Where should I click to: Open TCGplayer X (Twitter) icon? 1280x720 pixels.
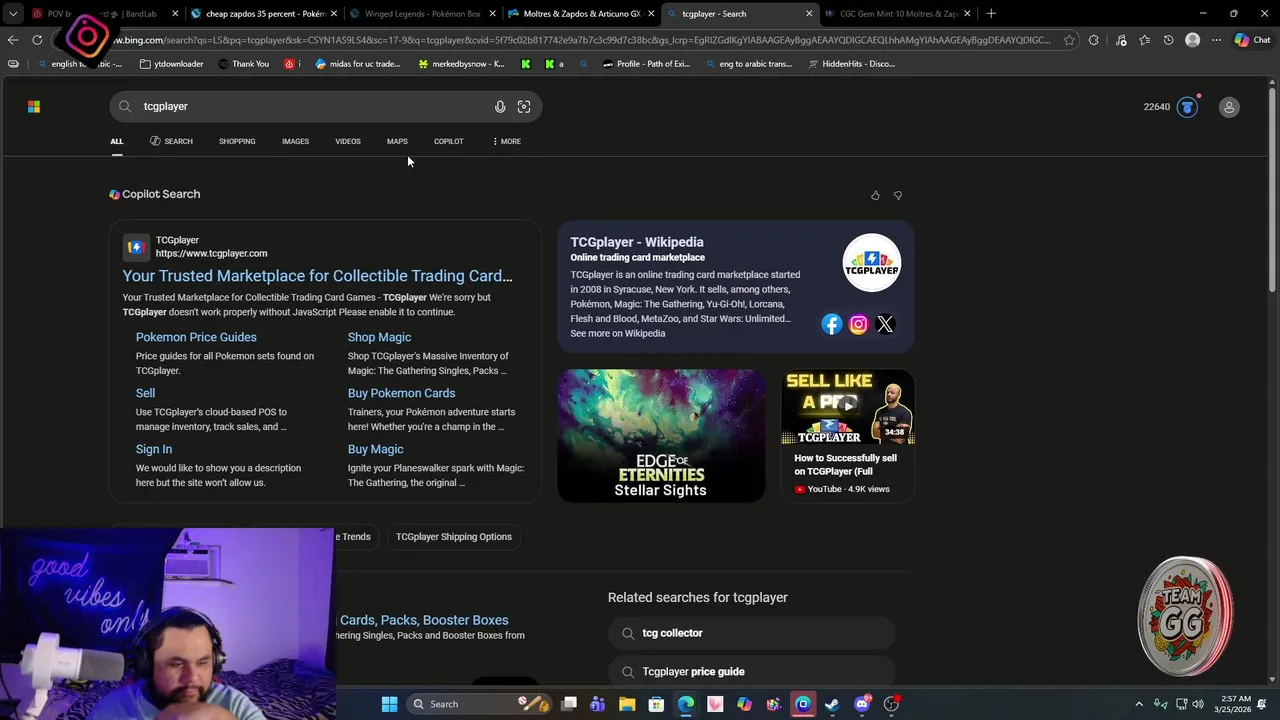click(x=885, y=324)
